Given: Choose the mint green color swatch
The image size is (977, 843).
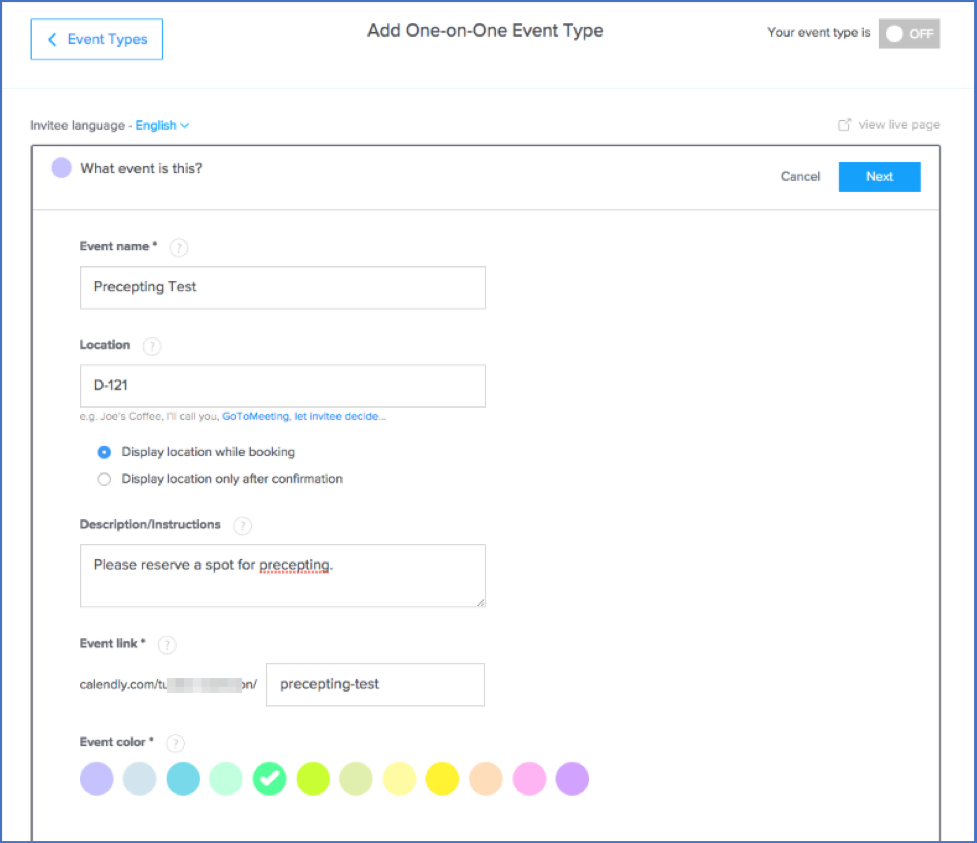Looking at the screenshot, I should [x=226, y=779].
